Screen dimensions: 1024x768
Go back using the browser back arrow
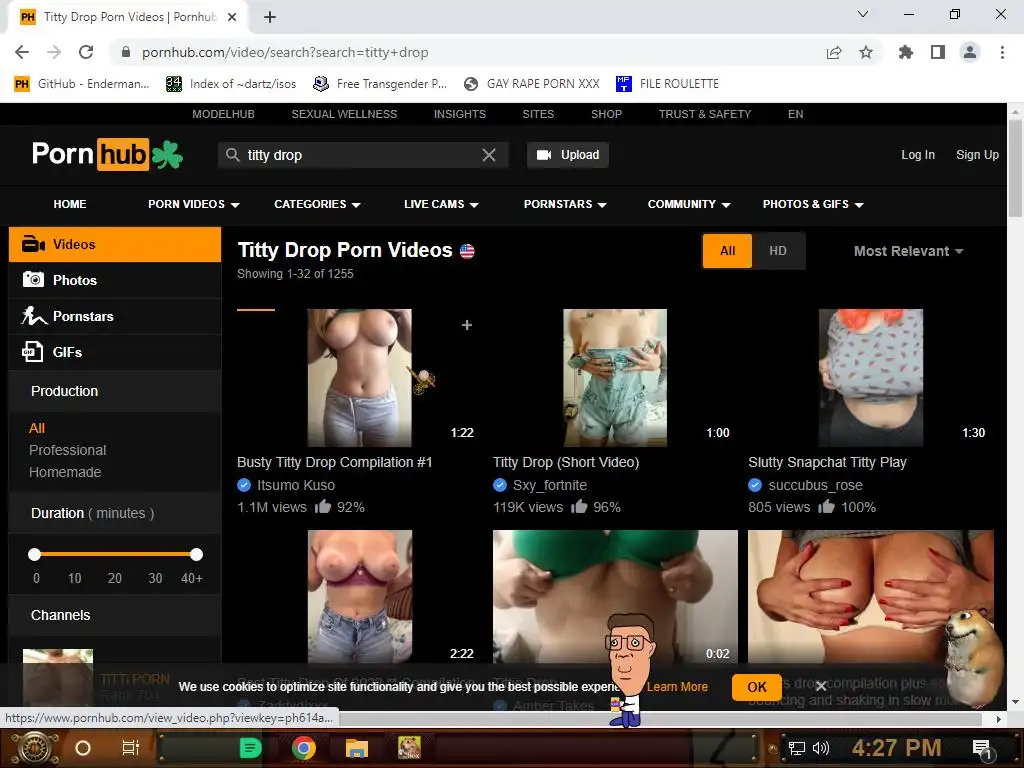[22, 52]
